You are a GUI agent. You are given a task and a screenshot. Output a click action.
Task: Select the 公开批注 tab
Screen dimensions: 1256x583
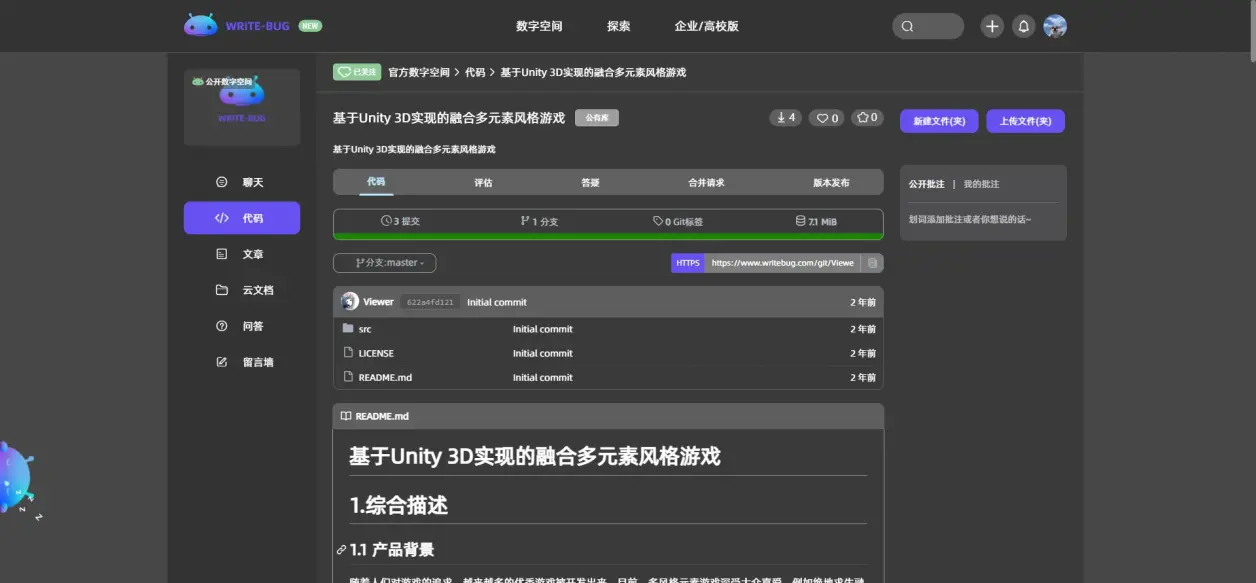click(926, 184)
